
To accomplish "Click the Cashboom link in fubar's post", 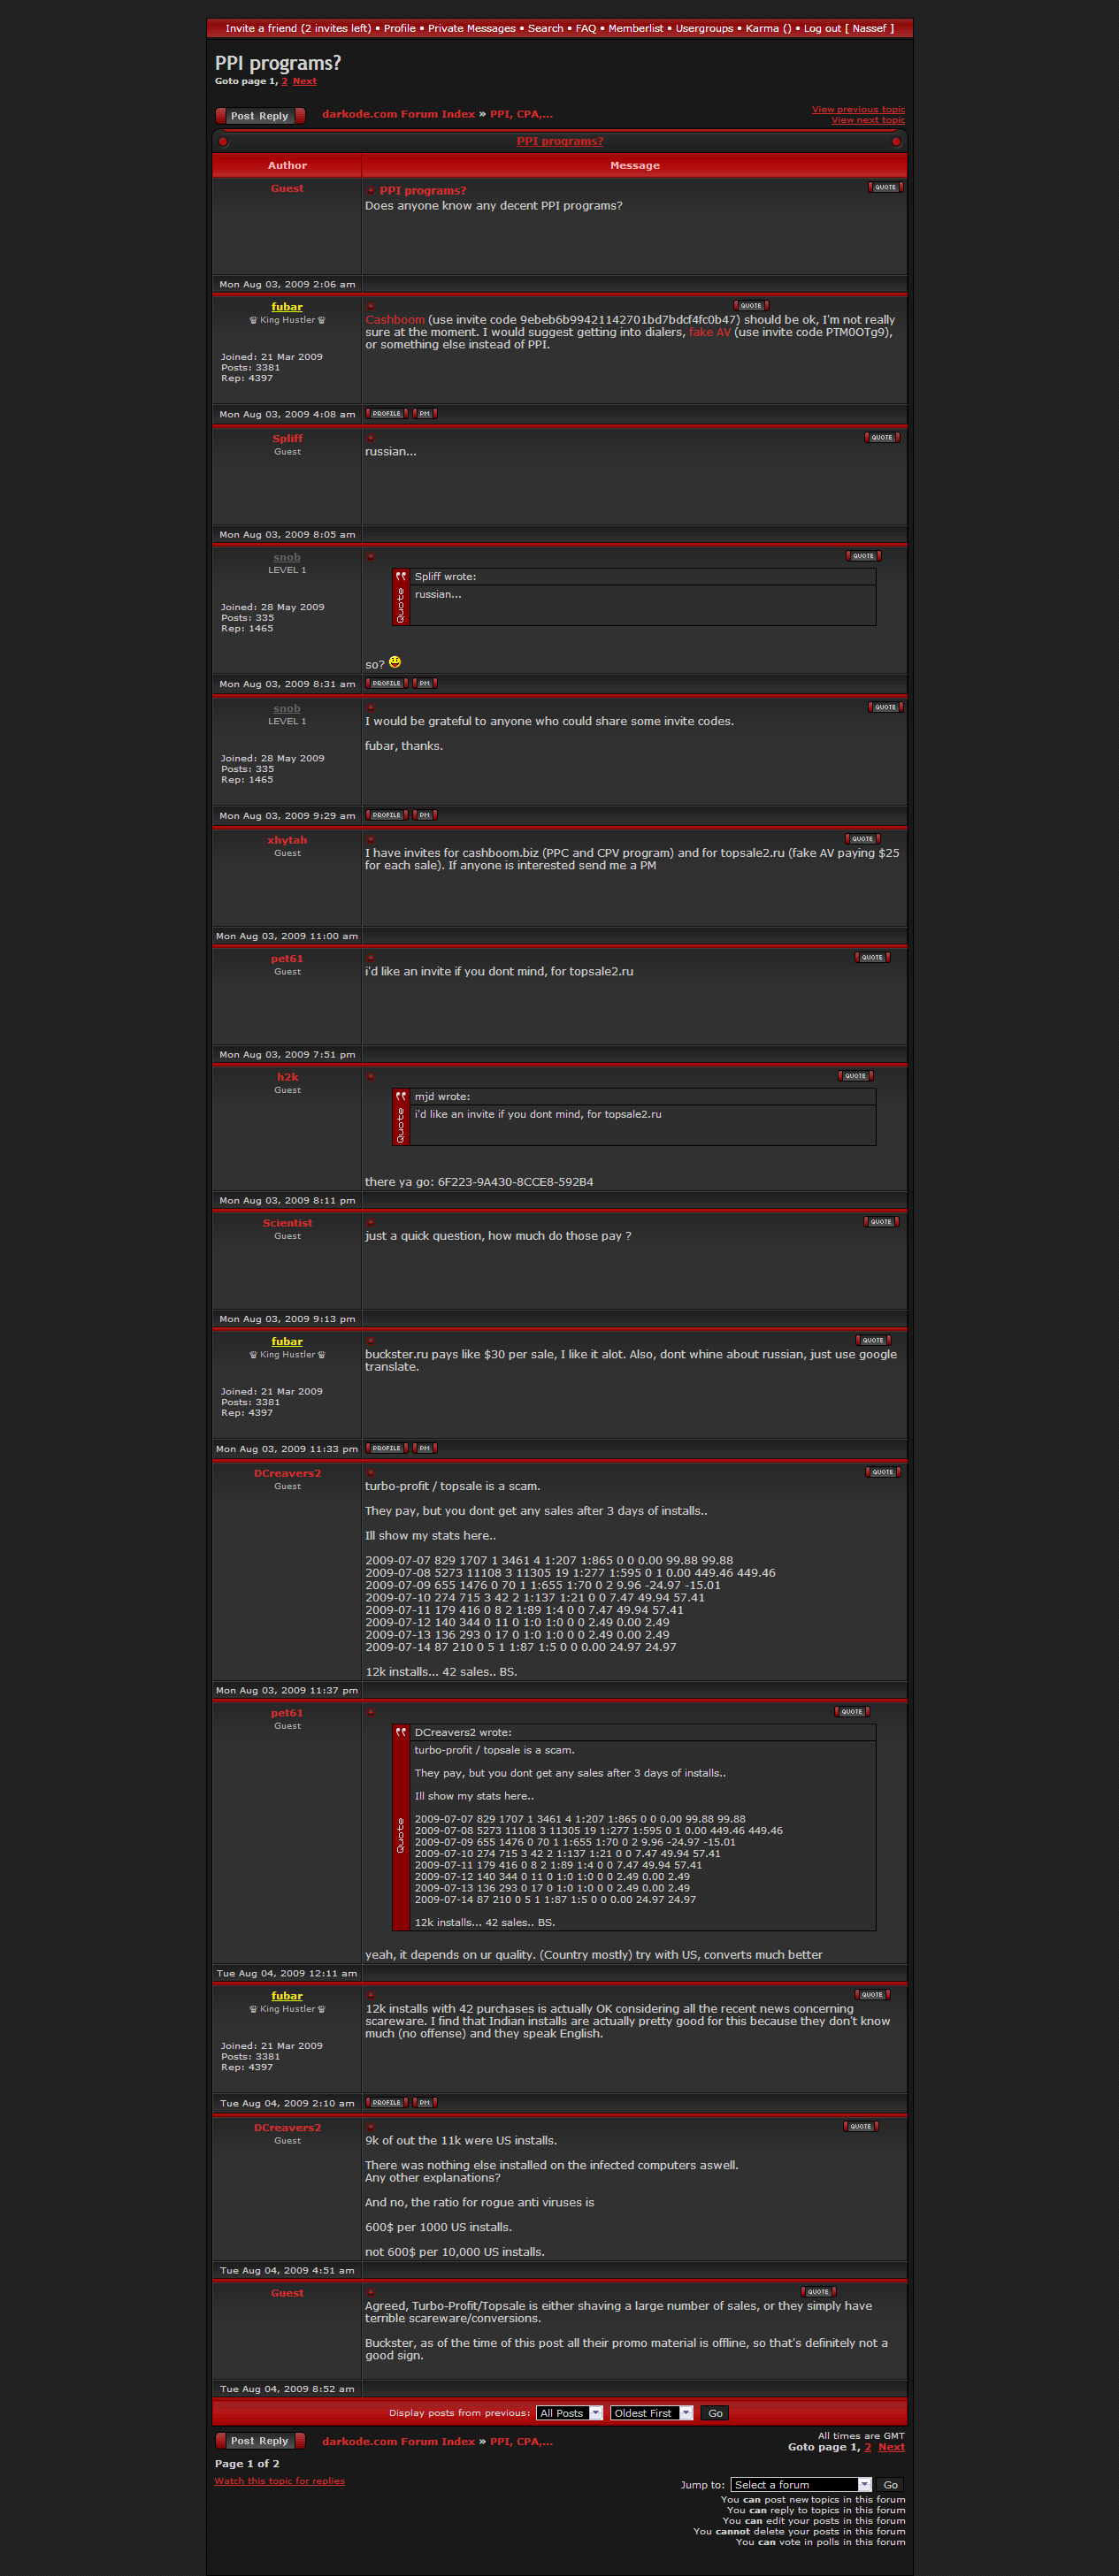I will [x=394, y=320].
